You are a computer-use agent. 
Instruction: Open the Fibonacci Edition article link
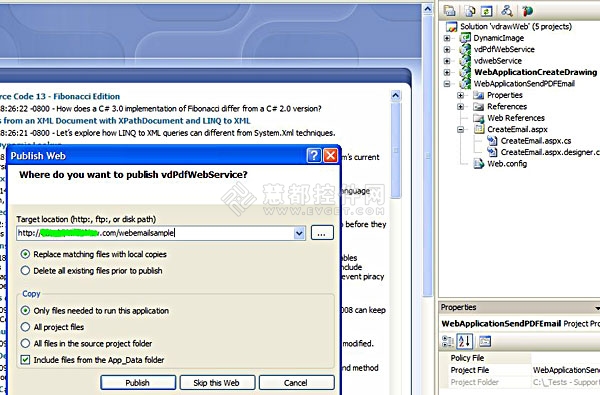tap(60, 96)
